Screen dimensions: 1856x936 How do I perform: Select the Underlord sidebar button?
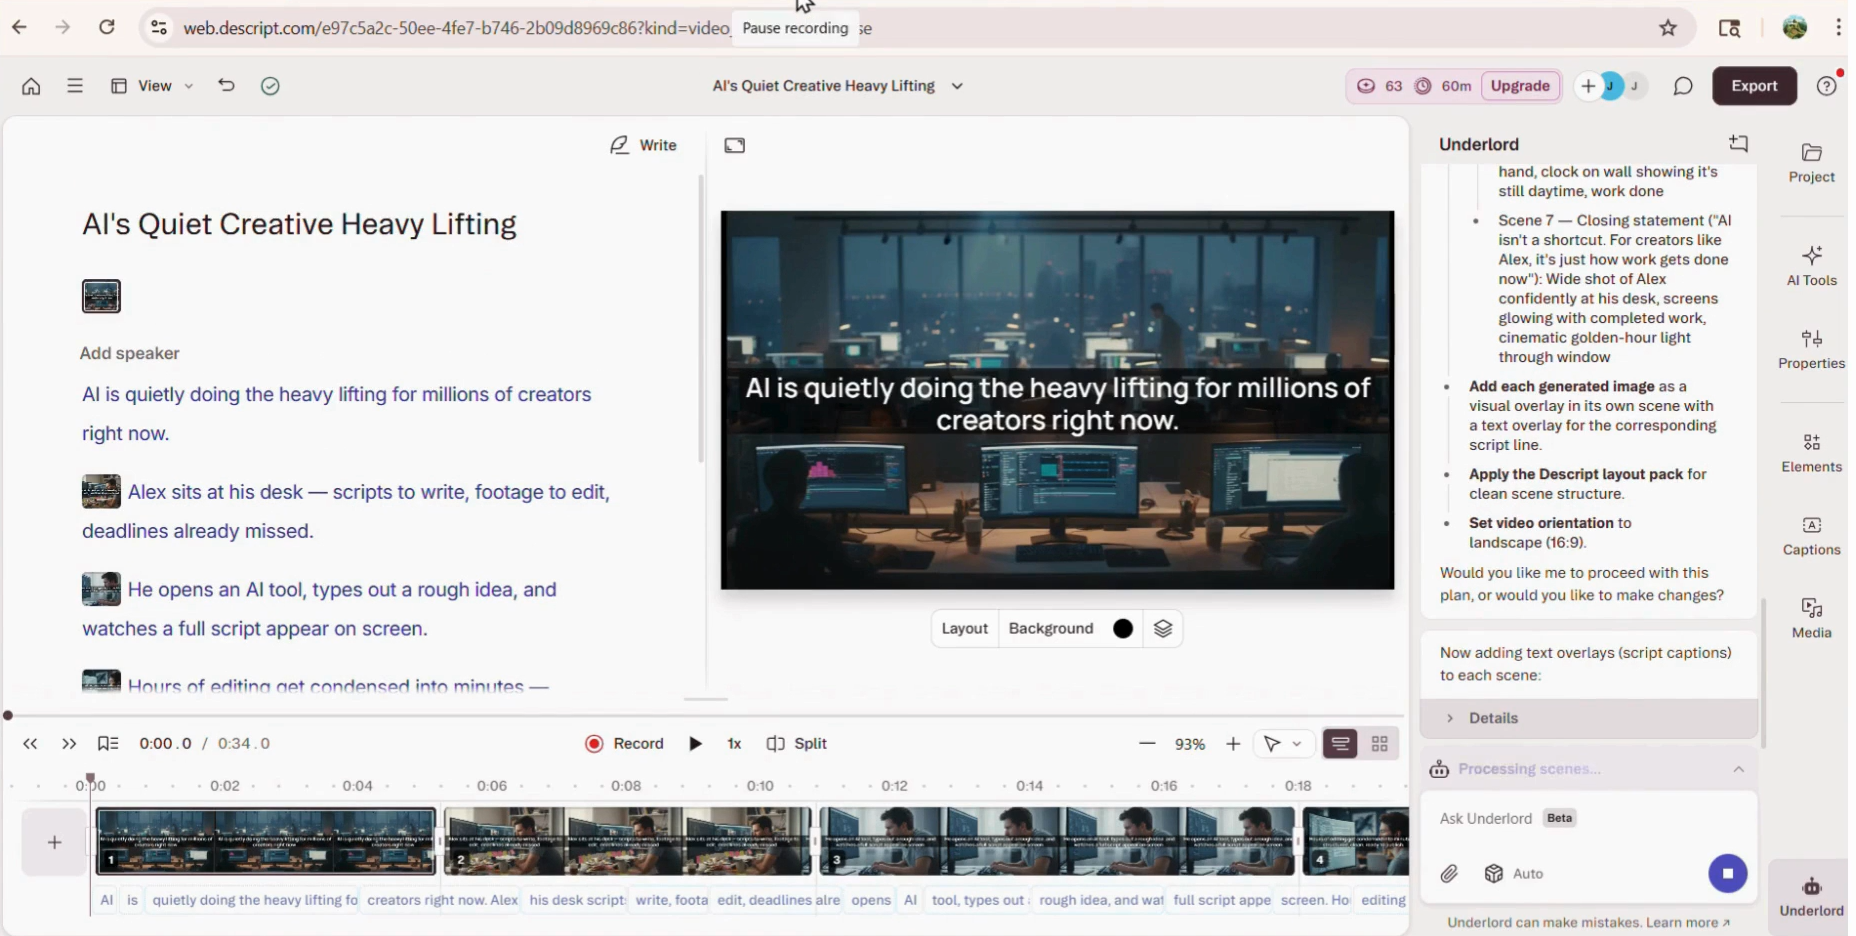coord(1811,896)
